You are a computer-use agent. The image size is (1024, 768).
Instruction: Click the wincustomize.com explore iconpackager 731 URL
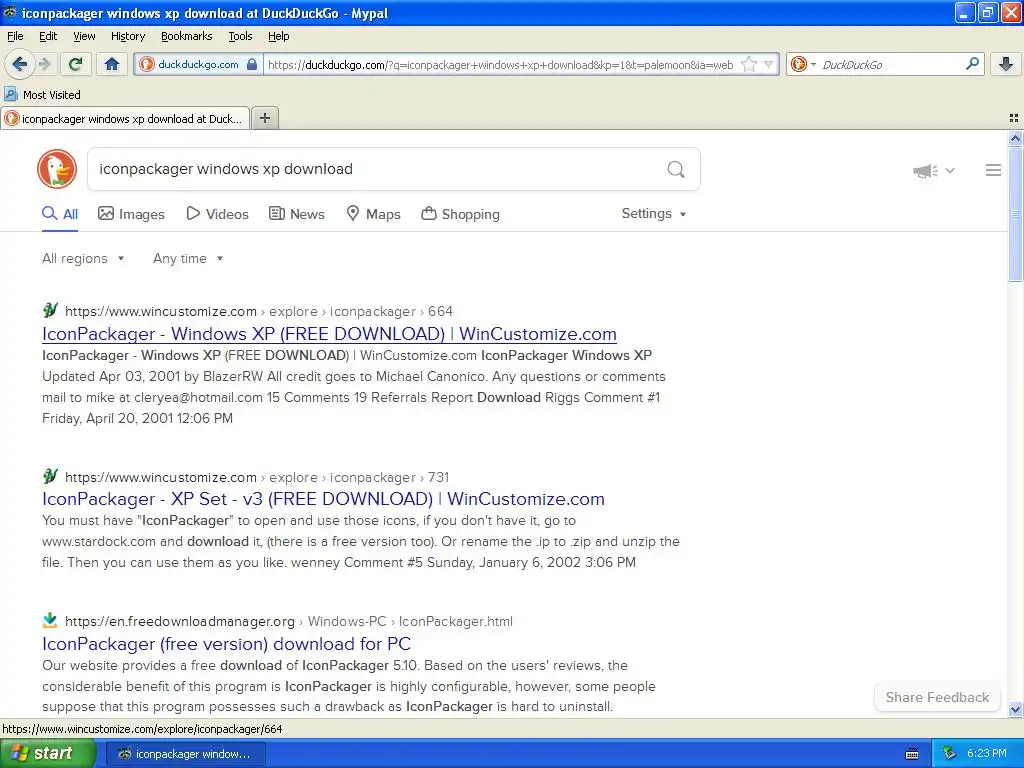click(x=257, y=477)
